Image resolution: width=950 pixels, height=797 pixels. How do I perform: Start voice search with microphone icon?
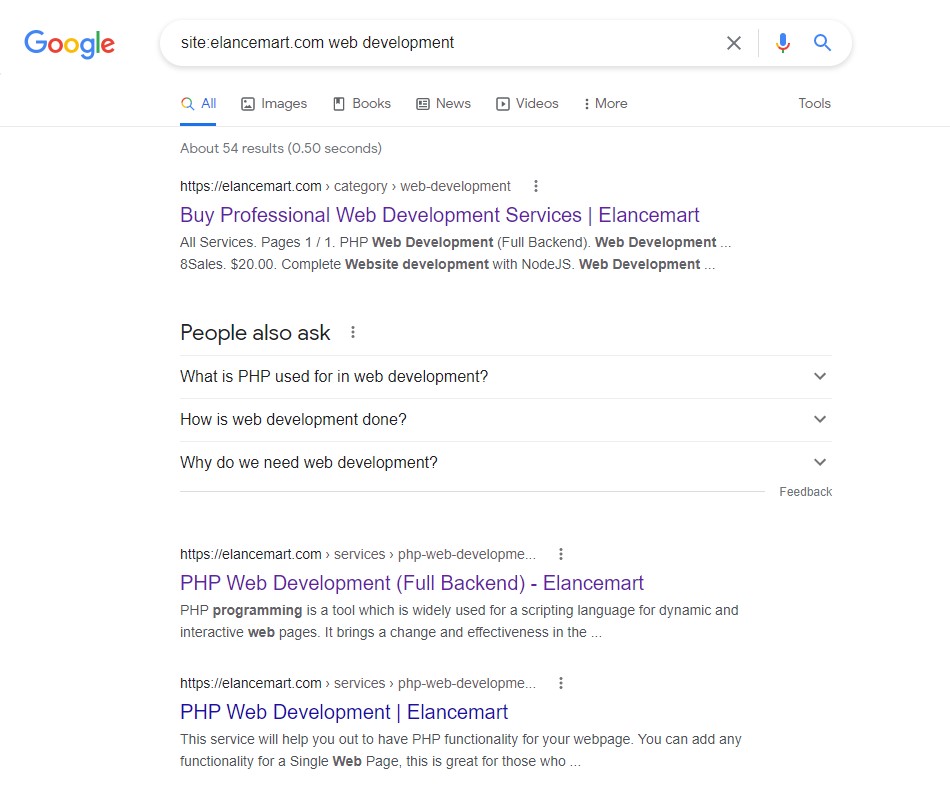tap(782, 43)
